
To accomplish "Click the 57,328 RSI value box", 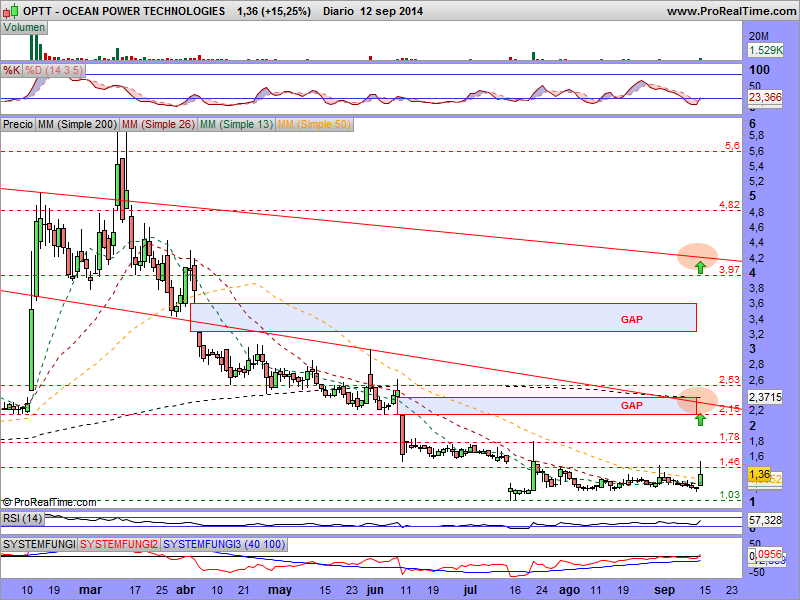I will (765, 520).
